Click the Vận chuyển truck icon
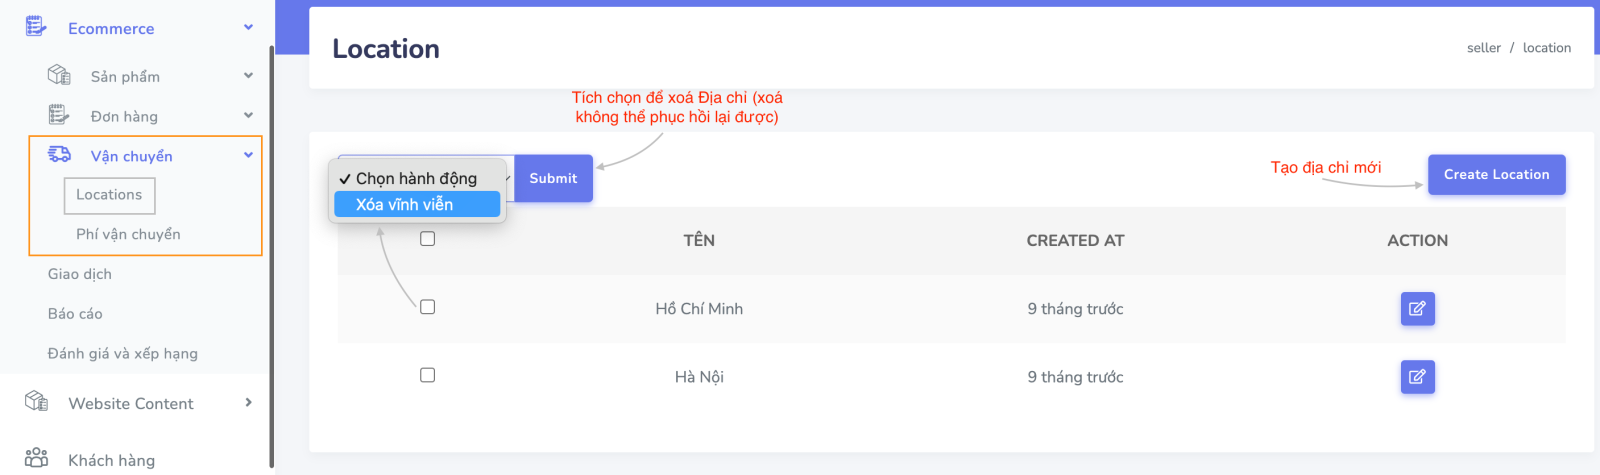The image size is (1600, 475). [x=59, y=154]
